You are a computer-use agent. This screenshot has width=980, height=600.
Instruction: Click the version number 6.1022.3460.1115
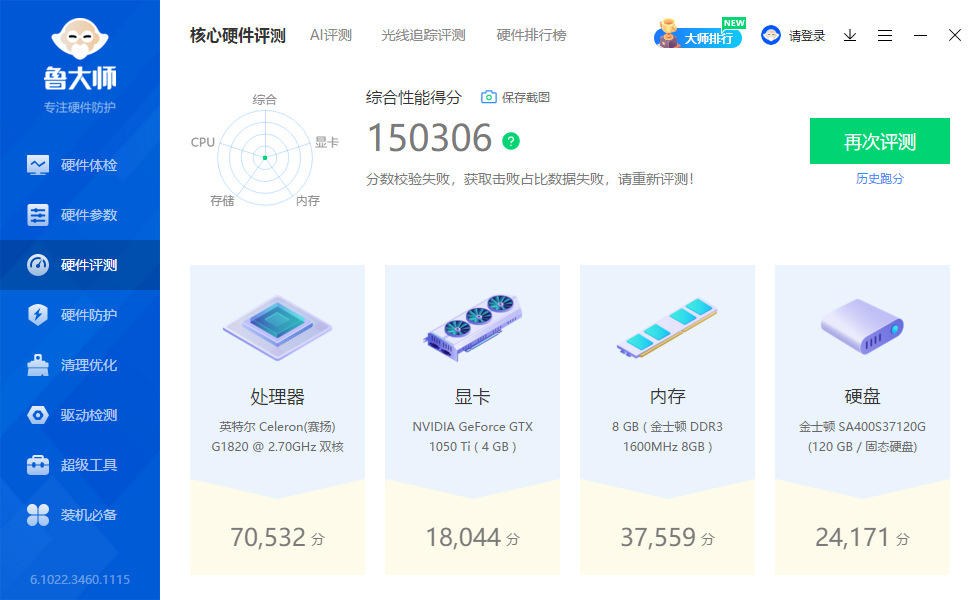[x=80, y=579]
